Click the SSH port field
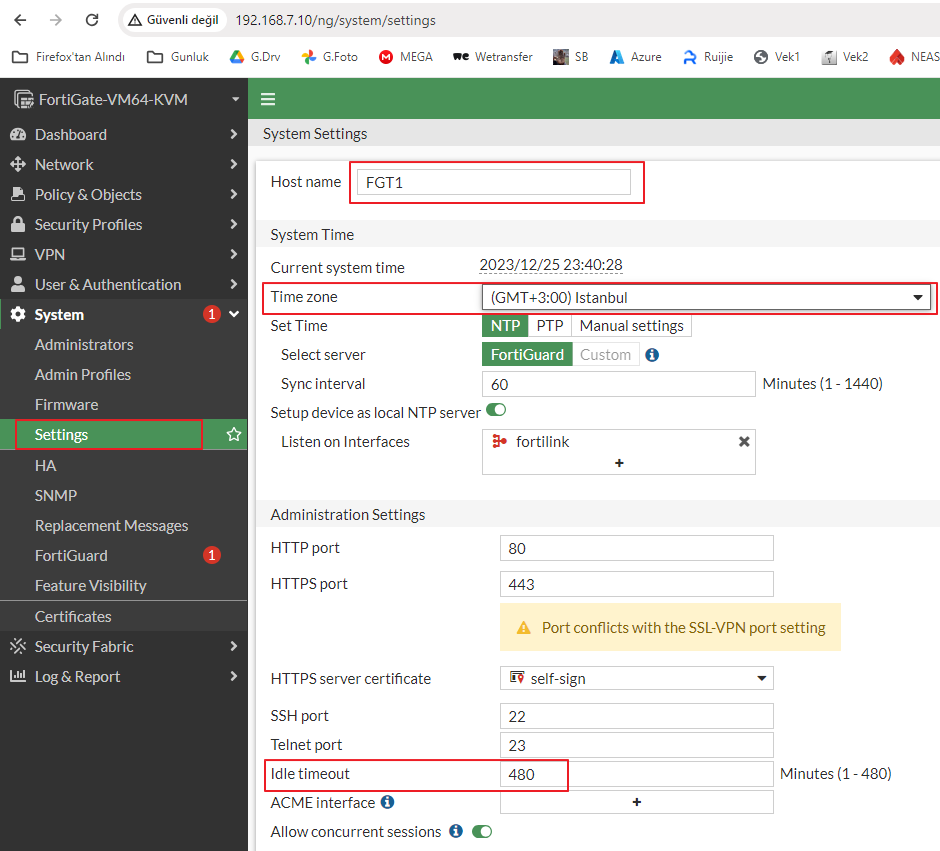The image size is (940, 851). 637,716
